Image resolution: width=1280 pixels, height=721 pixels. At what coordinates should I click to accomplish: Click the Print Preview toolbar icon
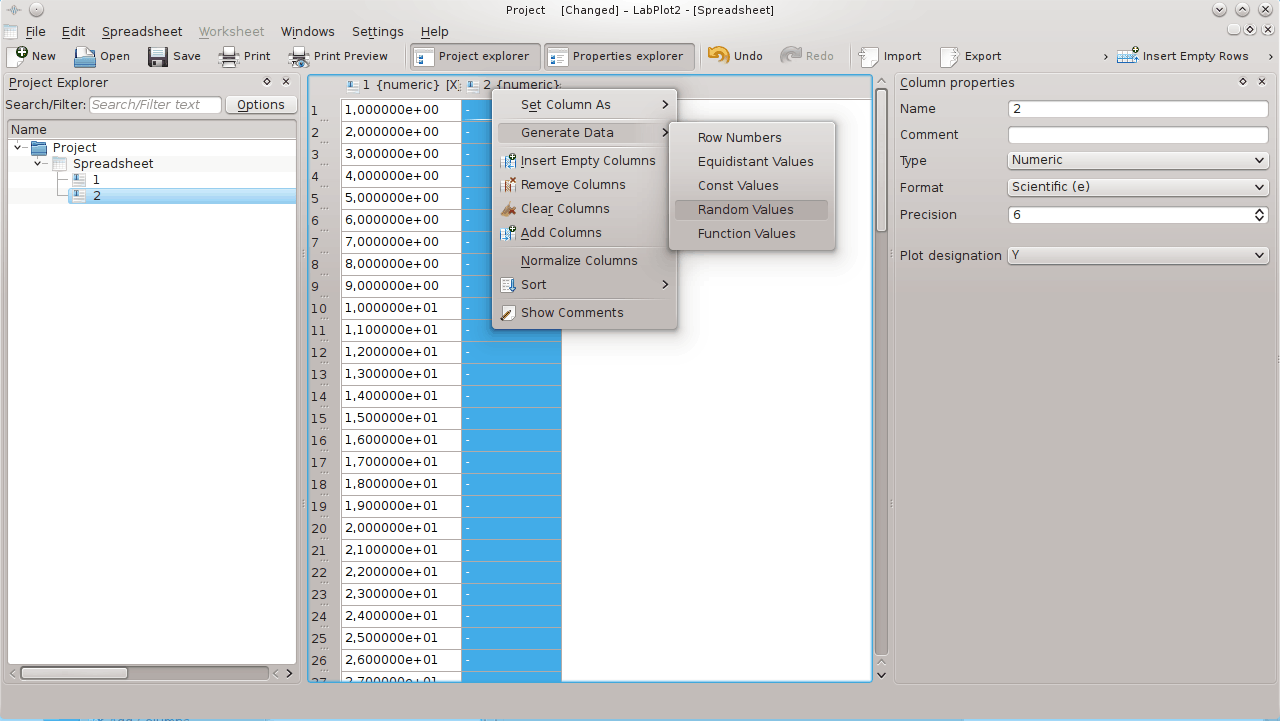pos(299,56)
